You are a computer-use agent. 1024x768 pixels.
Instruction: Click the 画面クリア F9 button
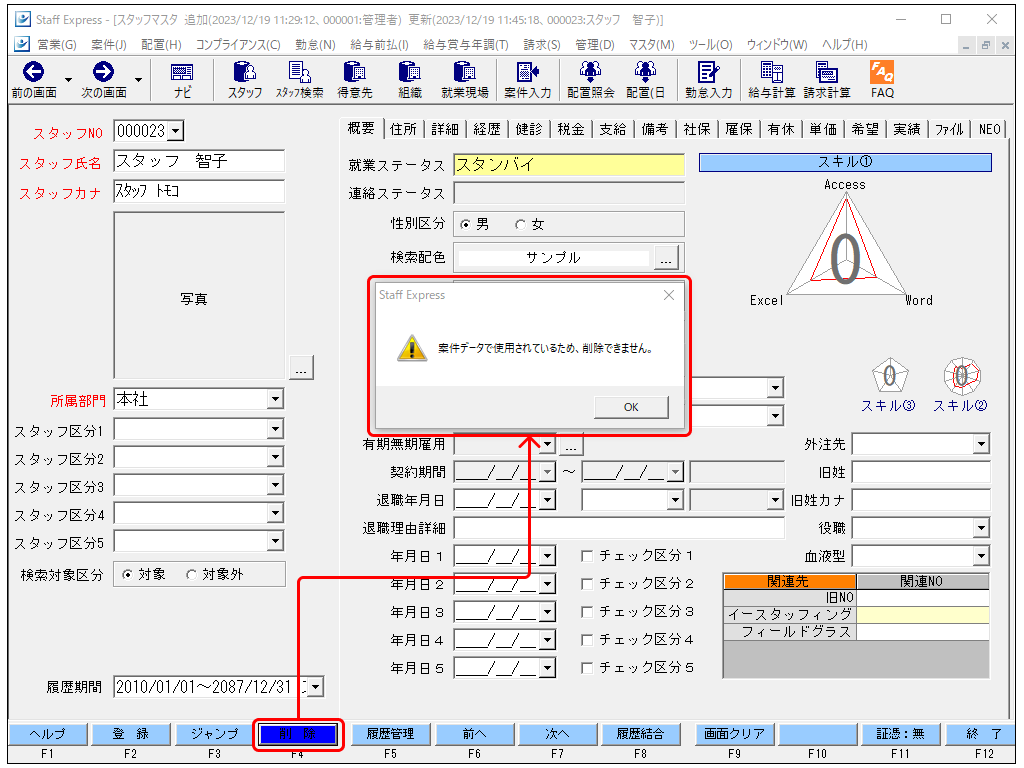734,734
